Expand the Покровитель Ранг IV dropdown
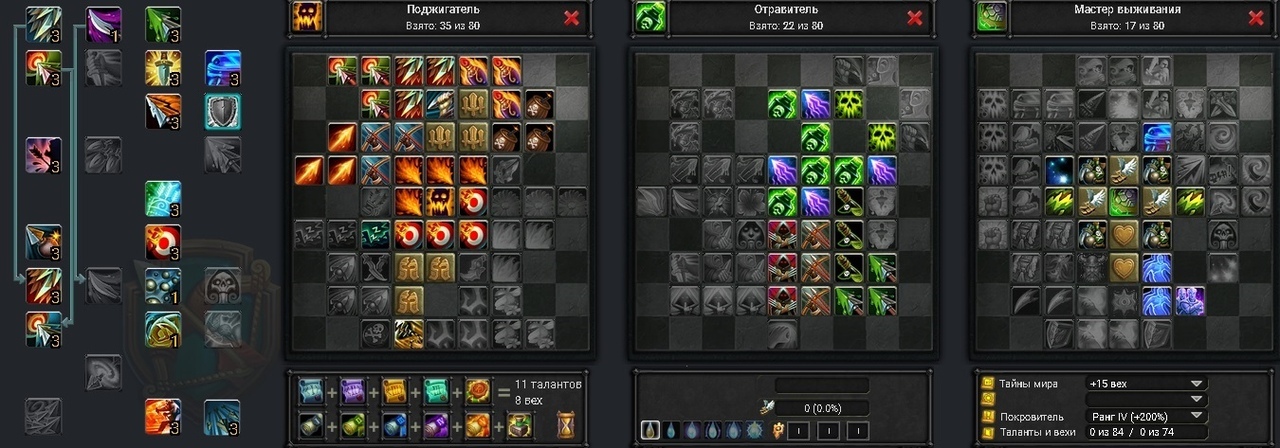The height and width of the screenshot is (448, 1280). coord(1145,416)
